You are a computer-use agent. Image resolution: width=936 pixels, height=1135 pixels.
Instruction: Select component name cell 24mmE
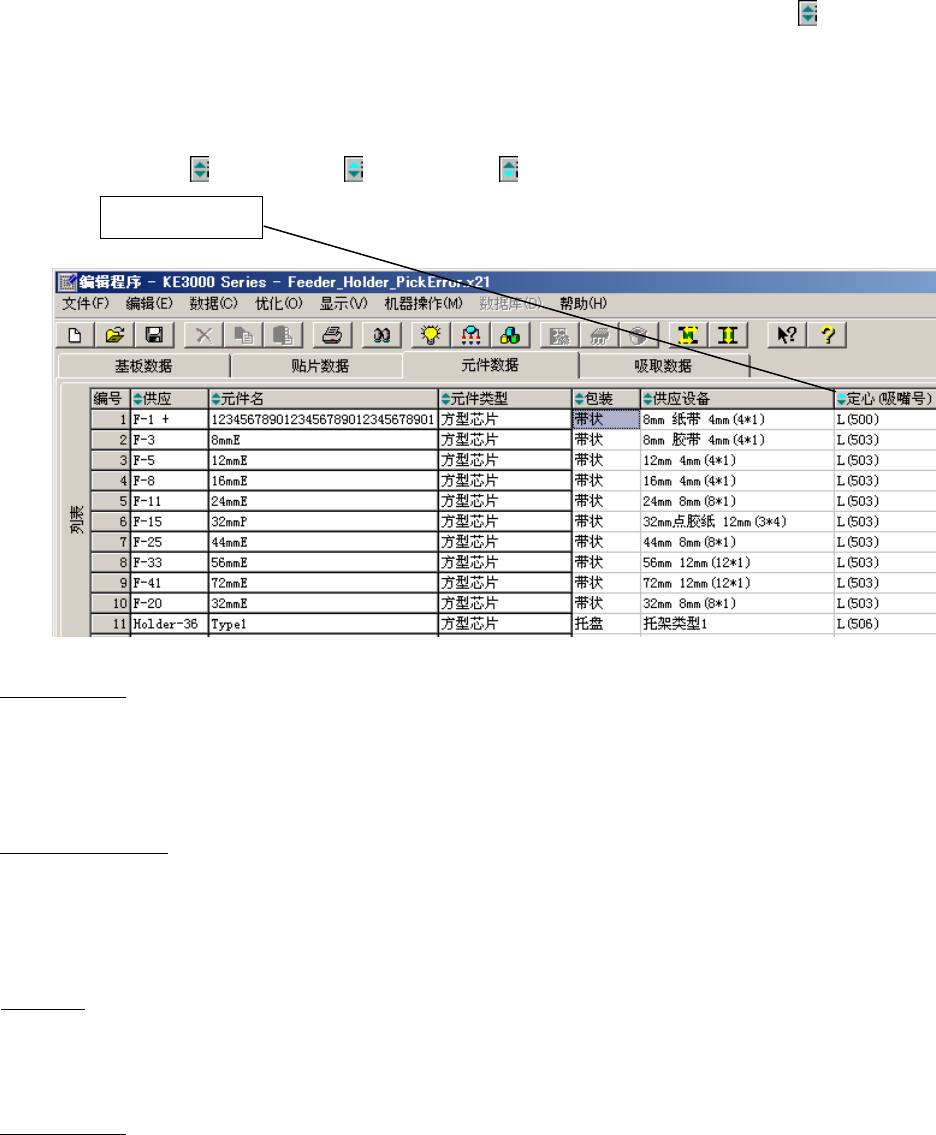324,501
